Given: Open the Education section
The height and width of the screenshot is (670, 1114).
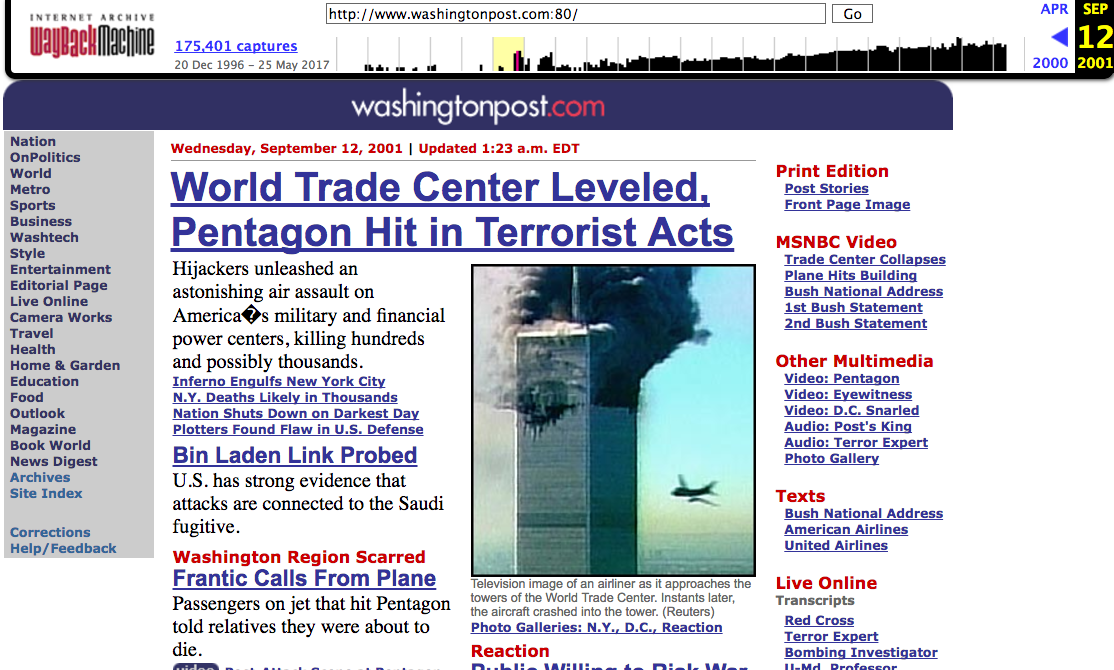Looking at the screenshot, I should pos(44,382).
